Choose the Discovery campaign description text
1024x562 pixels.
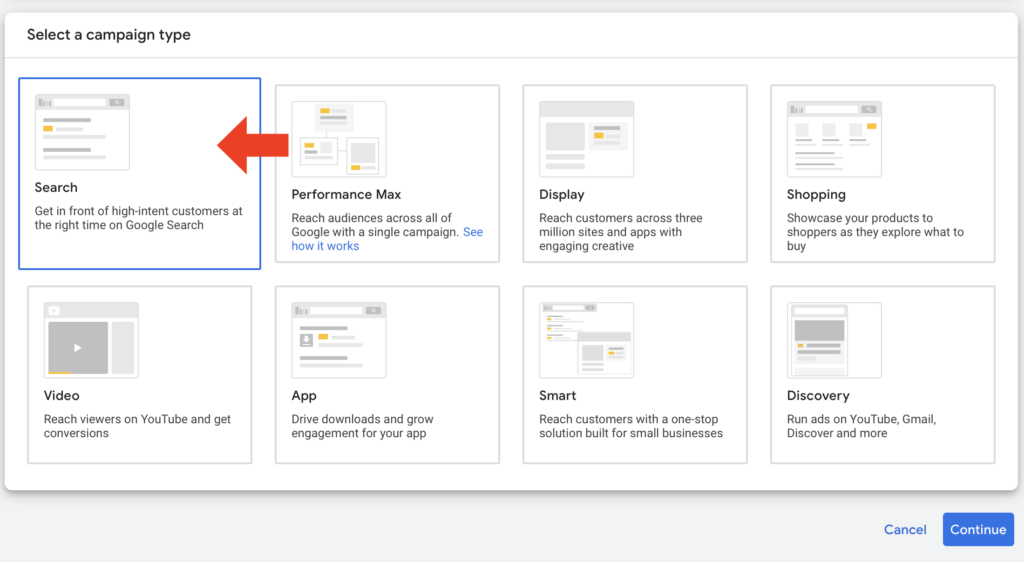861,426
